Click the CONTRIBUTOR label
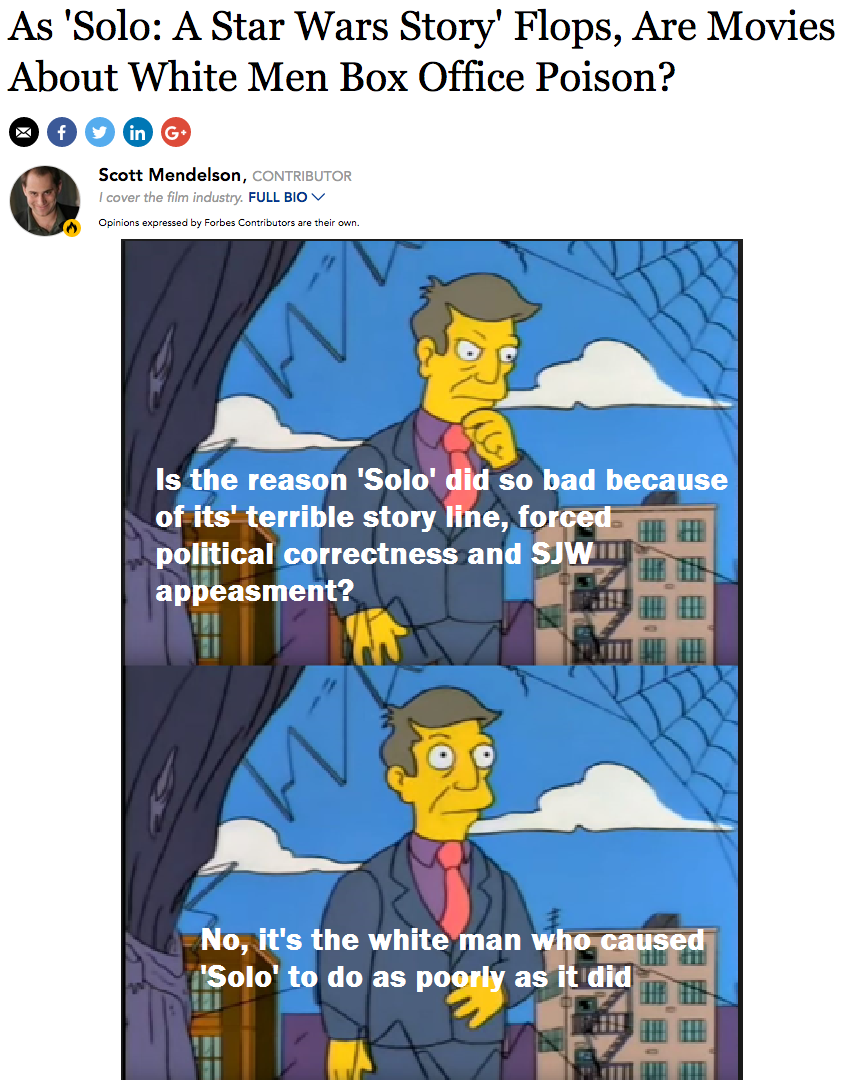842x1080 pixels. (302, 176)
